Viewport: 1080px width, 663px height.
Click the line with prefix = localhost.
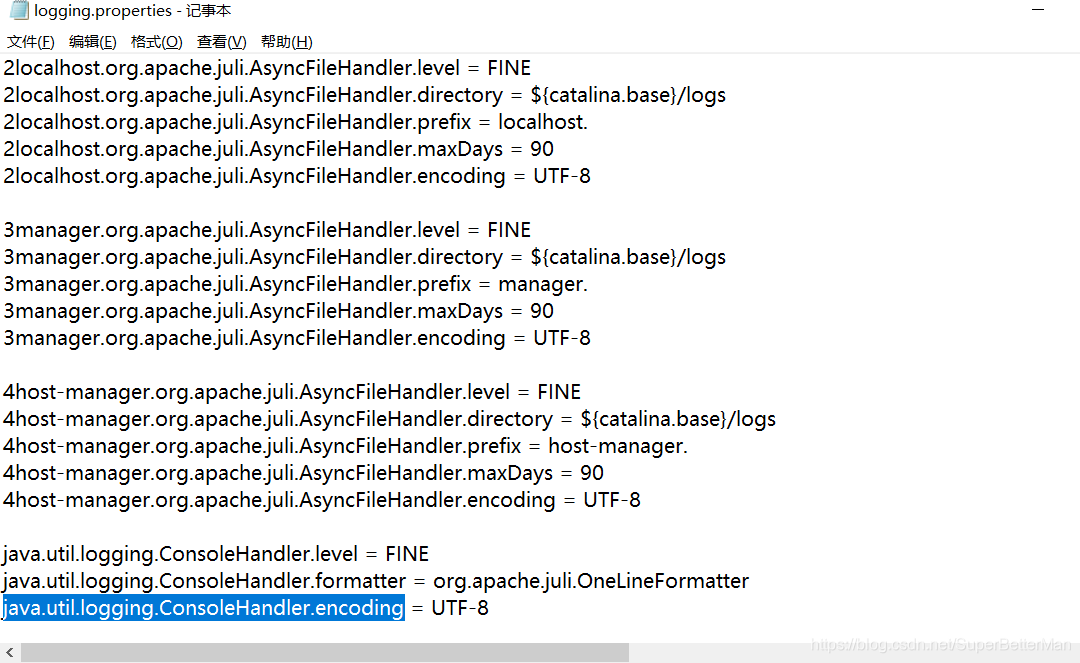point(295,122)
